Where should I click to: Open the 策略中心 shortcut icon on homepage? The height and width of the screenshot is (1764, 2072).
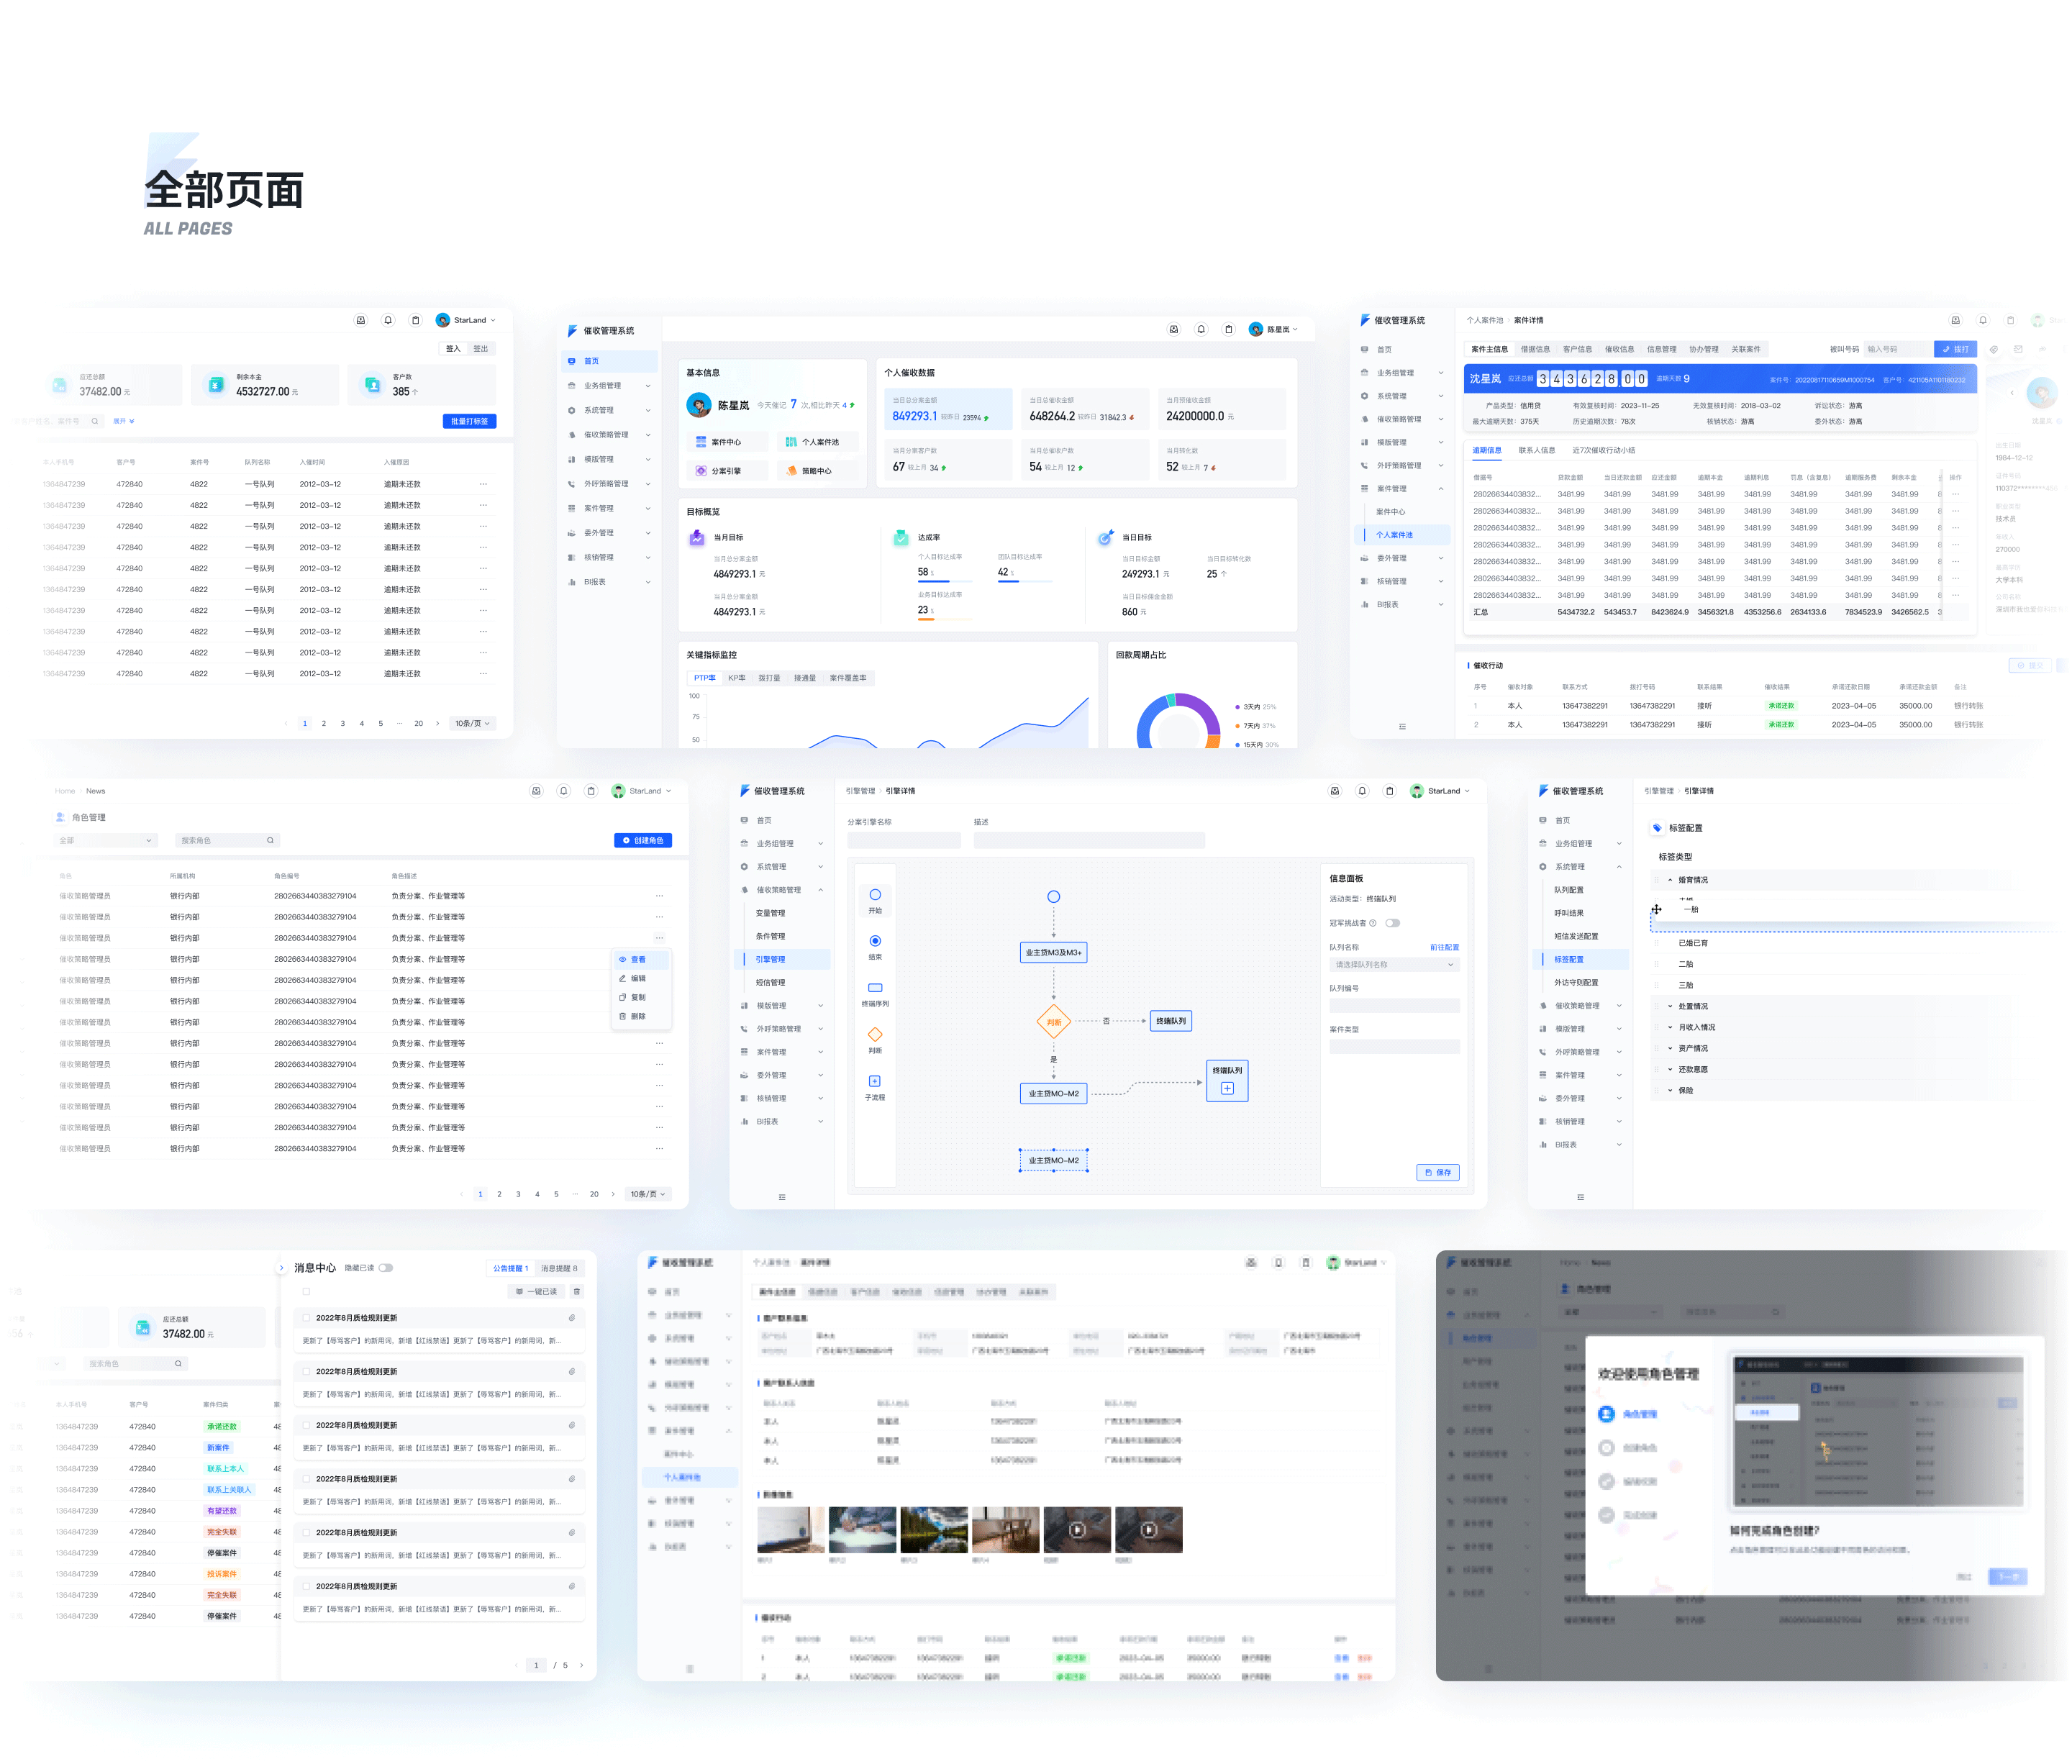(x=792, y=470)
